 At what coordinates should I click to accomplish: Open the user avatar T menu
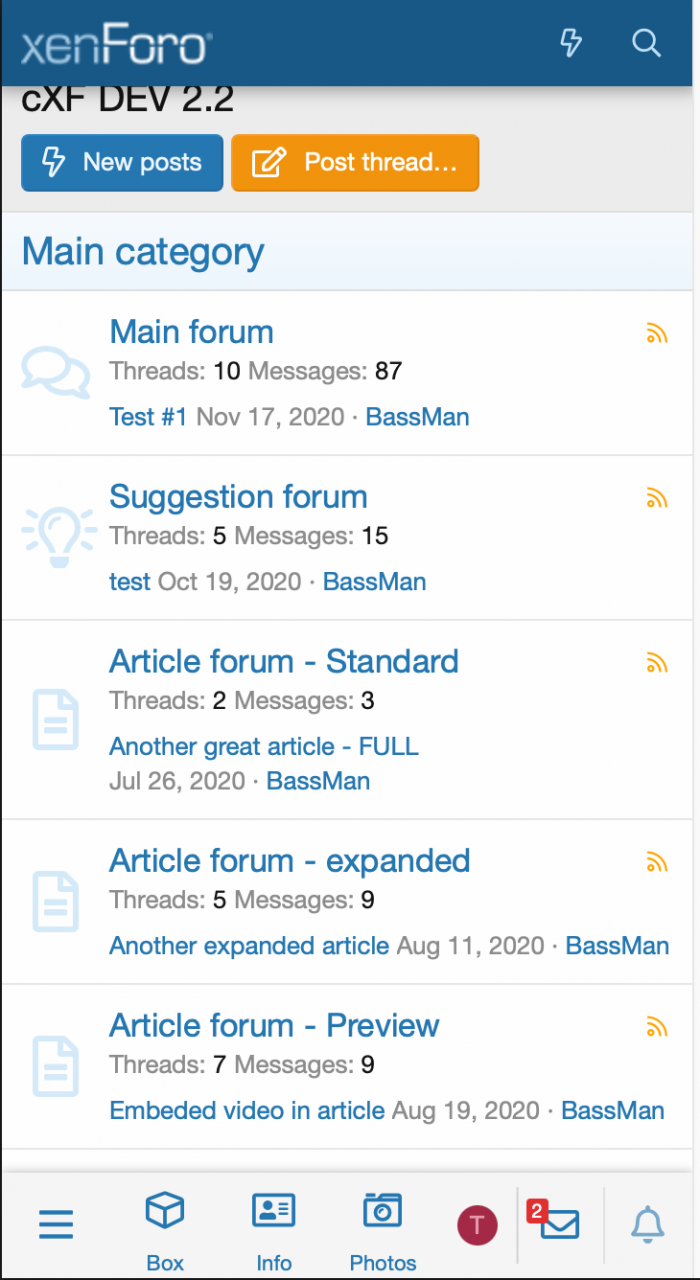(x=477, y=1225)
